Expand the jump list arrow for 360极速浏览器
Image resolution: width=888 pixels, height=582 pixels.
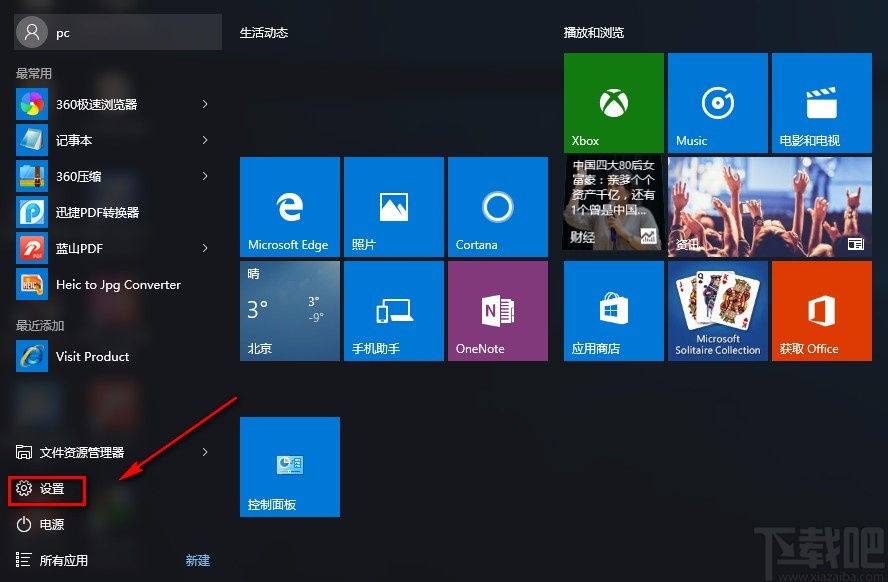click(204, 104)
